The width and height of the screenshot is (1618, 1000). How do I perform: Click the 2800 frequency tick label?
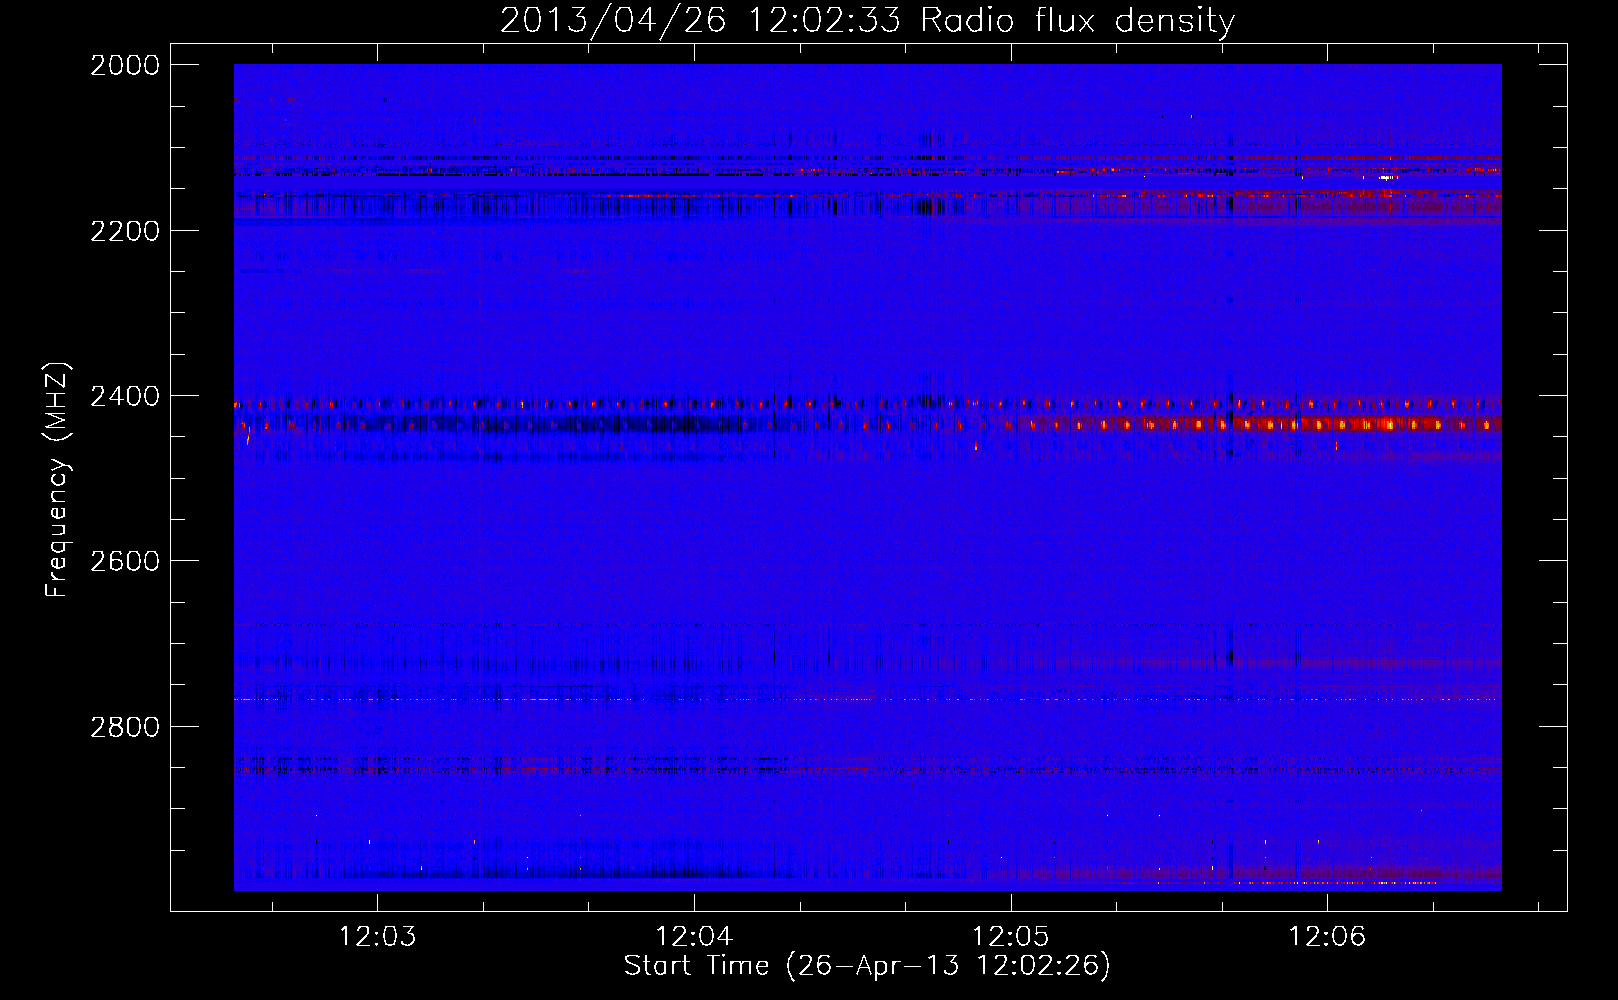click(x=125, y=727)
